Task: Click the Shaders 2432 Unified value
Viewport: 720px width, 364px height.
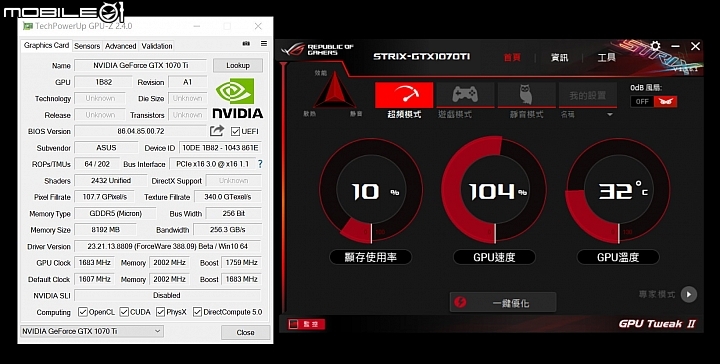Action: tap(111, 180)
